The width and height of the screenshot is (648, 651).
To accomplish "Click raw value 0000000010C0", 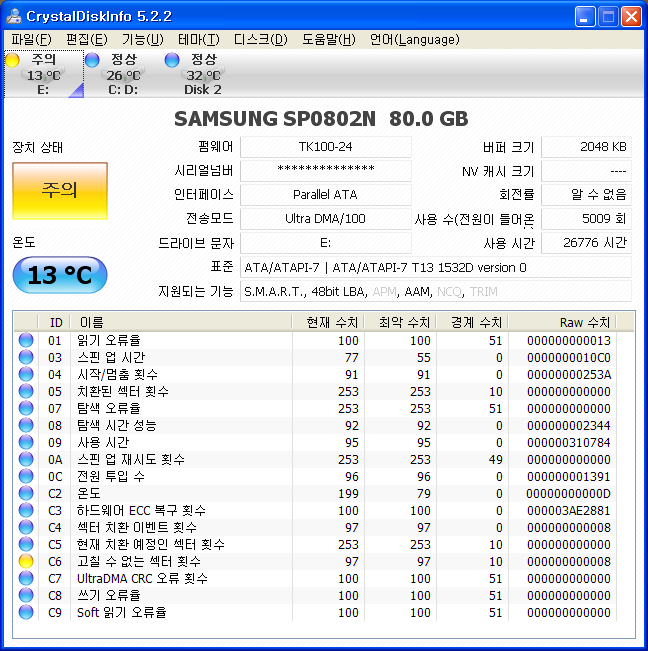I will pyautogui.click(x=568, y=357).
